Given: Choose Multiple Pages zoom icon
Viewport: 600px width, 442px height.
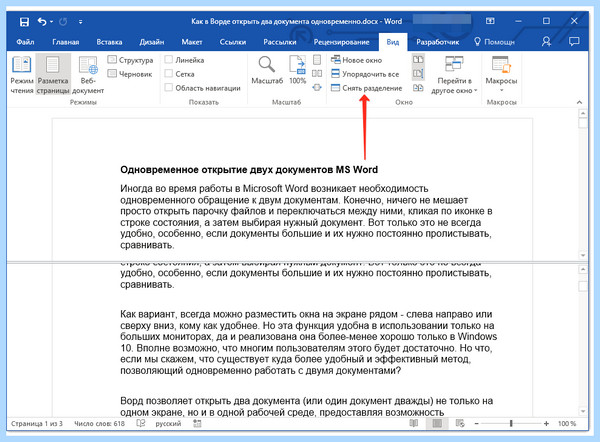Looking at the screenshot, I should (317, 73).
